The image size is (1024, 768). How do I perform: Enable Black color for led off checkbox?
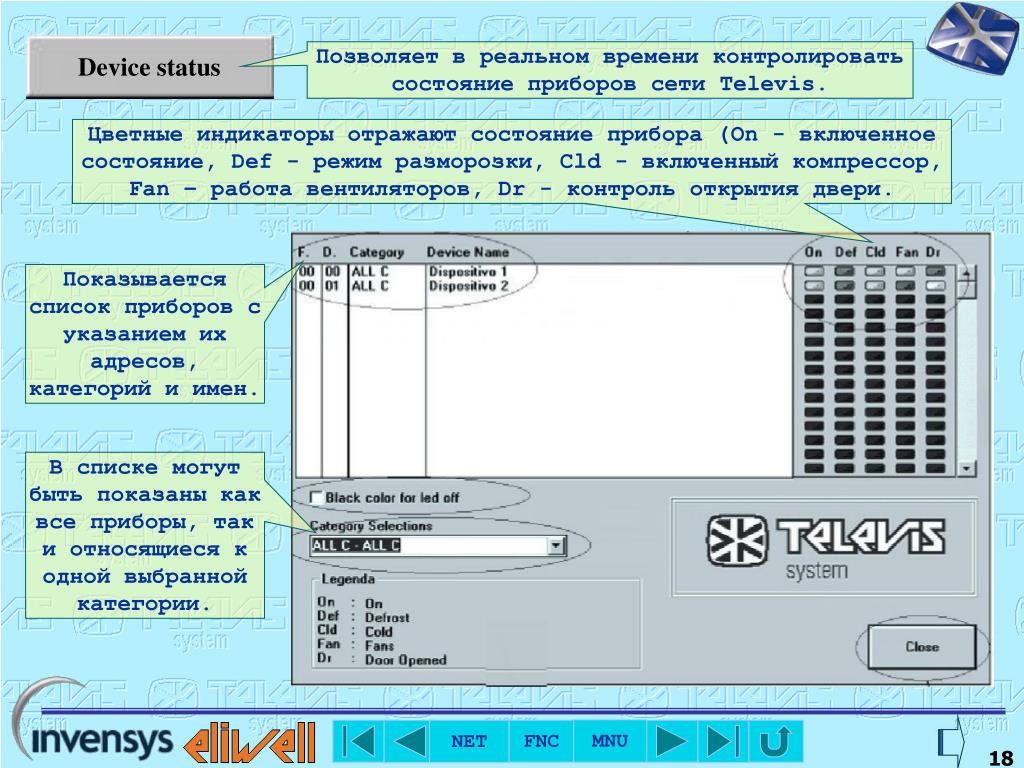coord(316,498)
